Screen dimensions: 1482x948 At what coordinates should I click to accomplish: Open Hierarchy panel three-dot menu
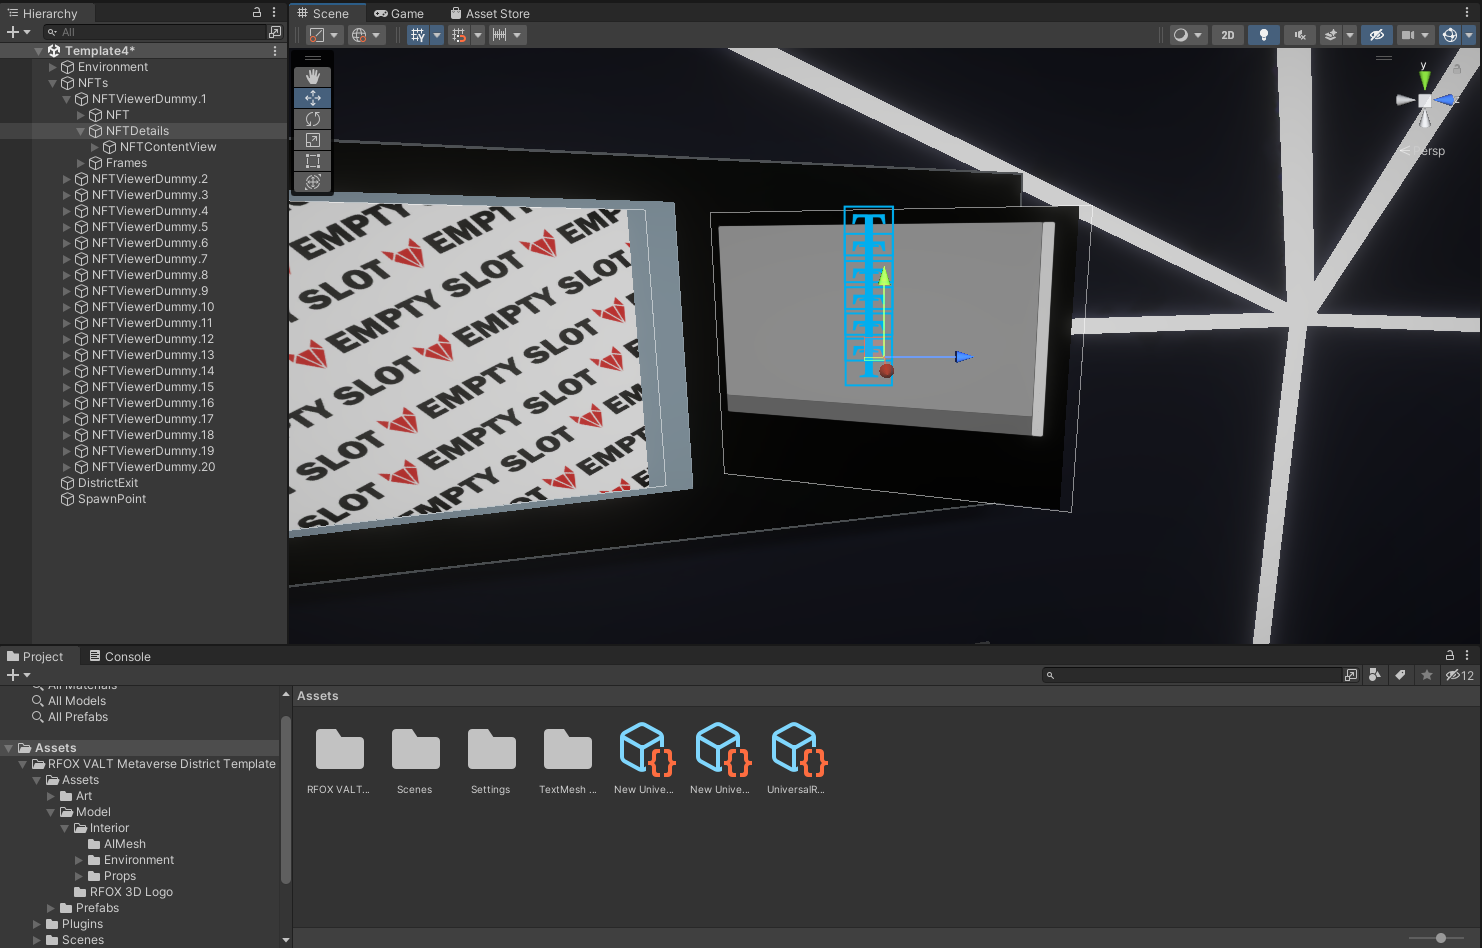coord(274,13)
